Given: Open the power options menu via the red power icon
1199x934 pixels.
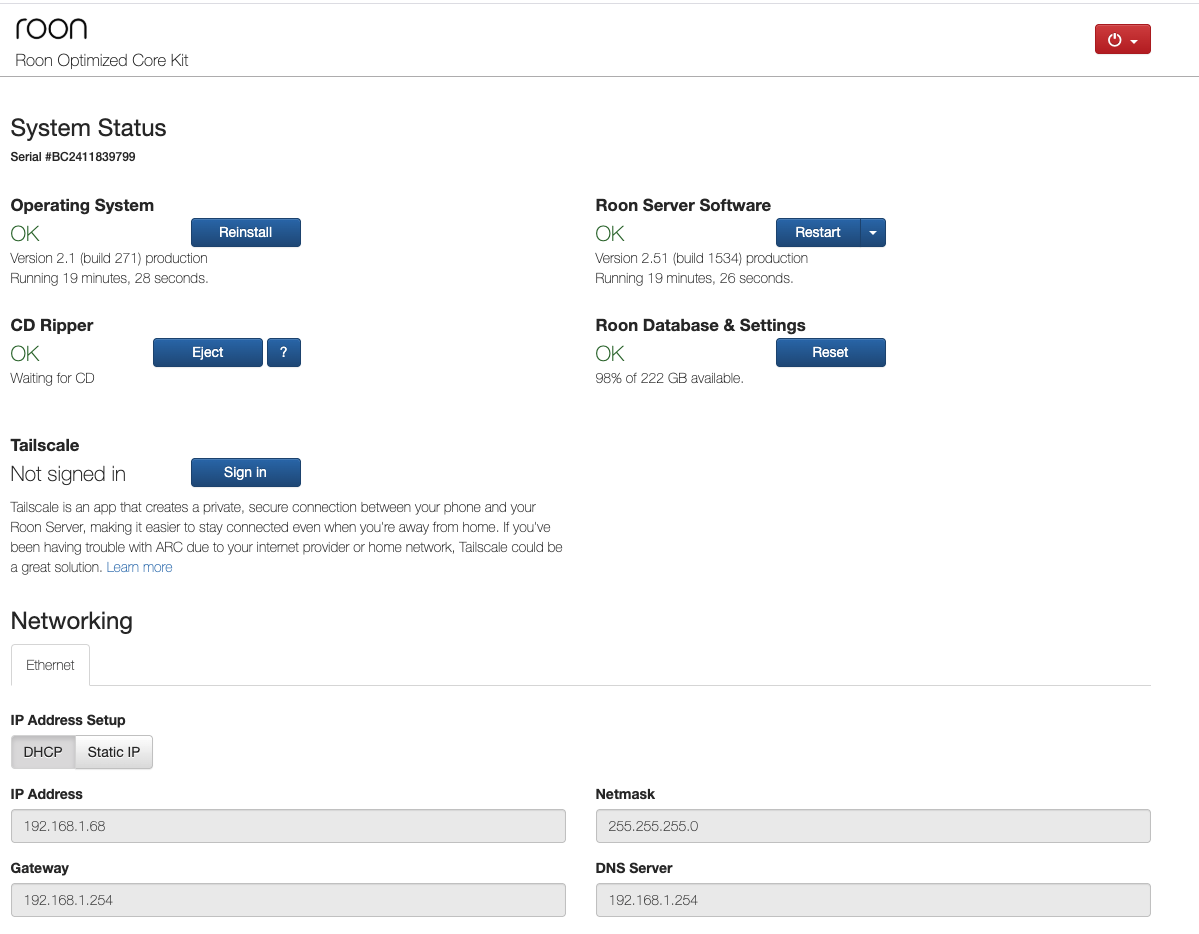Looking at the screenshot, I should [x=1113, y=38].
